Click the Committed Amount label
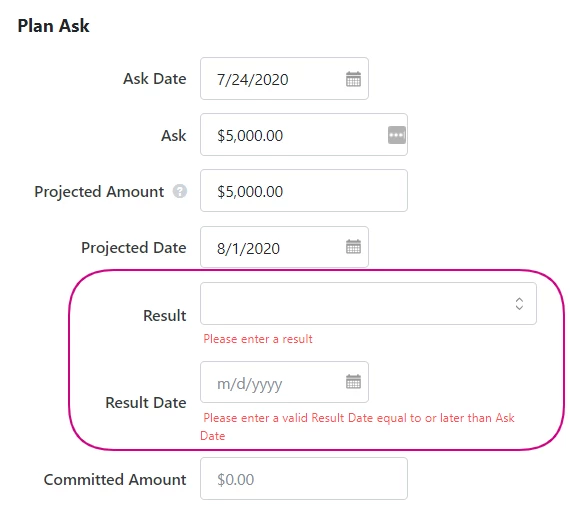The width and height of the screenshot is (572, 519). [115, 480]
